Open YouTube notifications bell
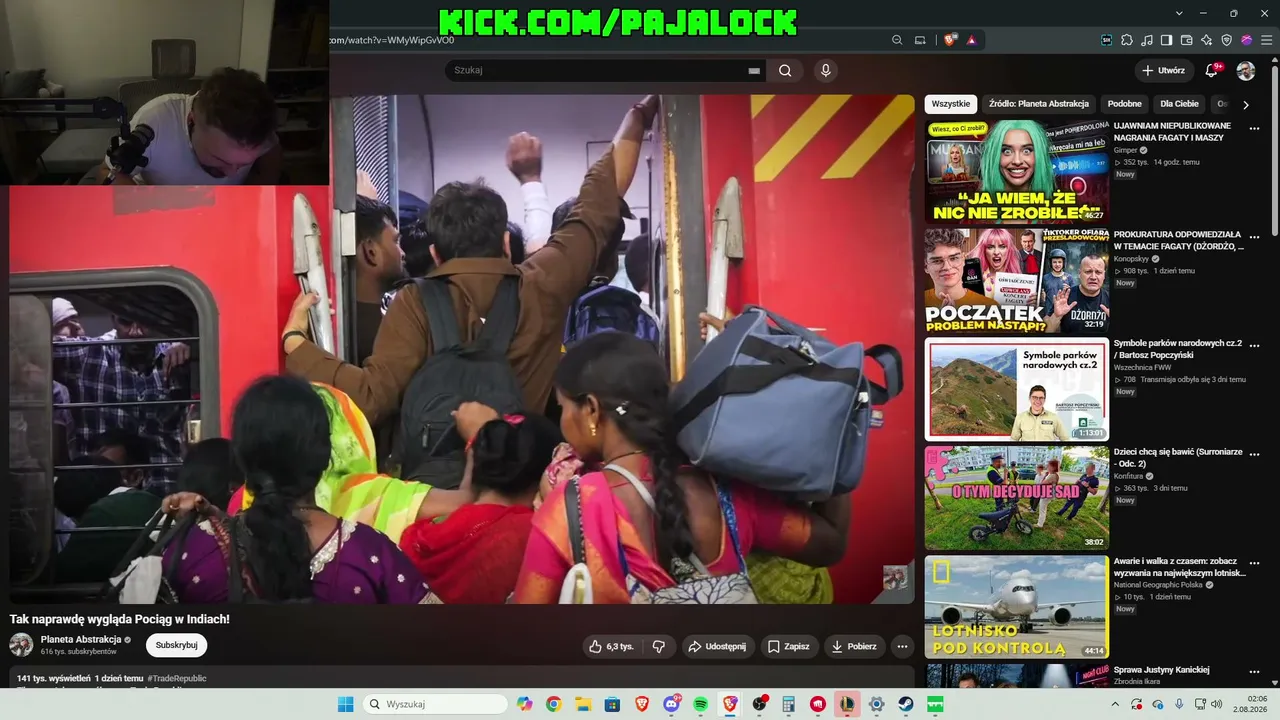This screenshot has height=720, width=1280. coord(1212,70)
